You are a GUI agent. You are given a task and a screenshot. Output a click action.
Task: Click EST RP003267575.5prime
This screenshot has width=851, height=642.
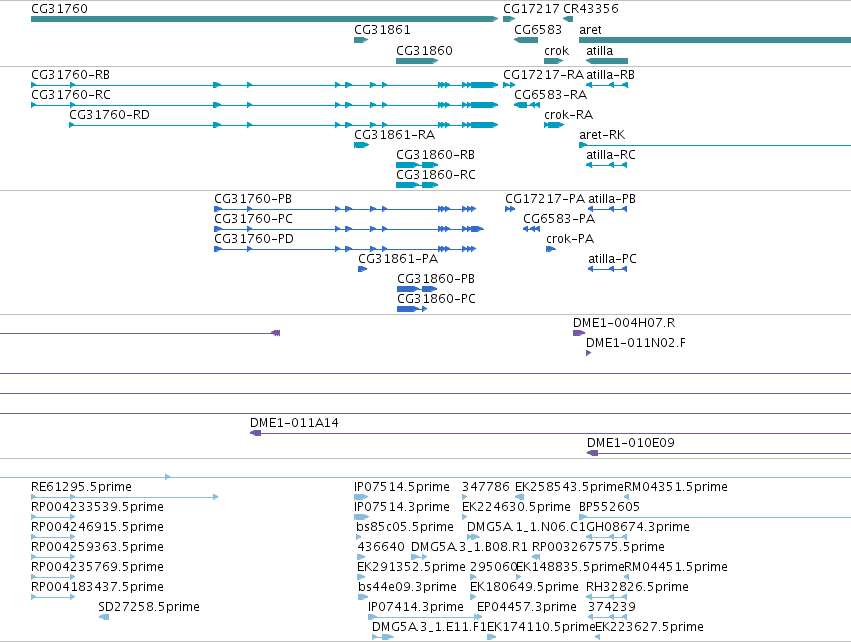pos(536,557)
